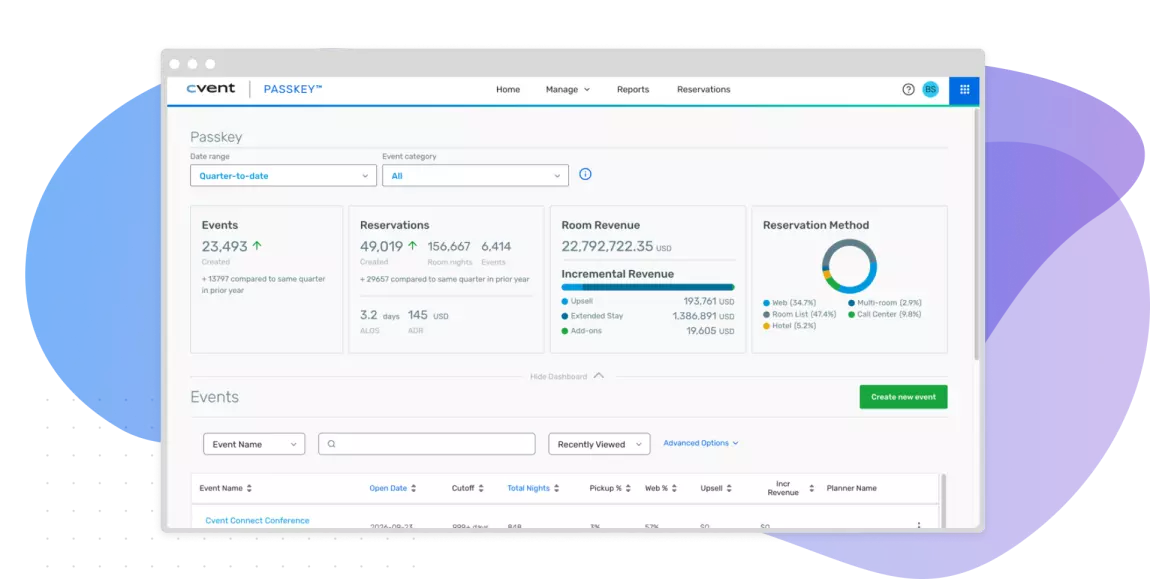The width and height of the screenshot is (1150, 579).
Task: Sort the table by Open Date
Action: tap(393, 487)
